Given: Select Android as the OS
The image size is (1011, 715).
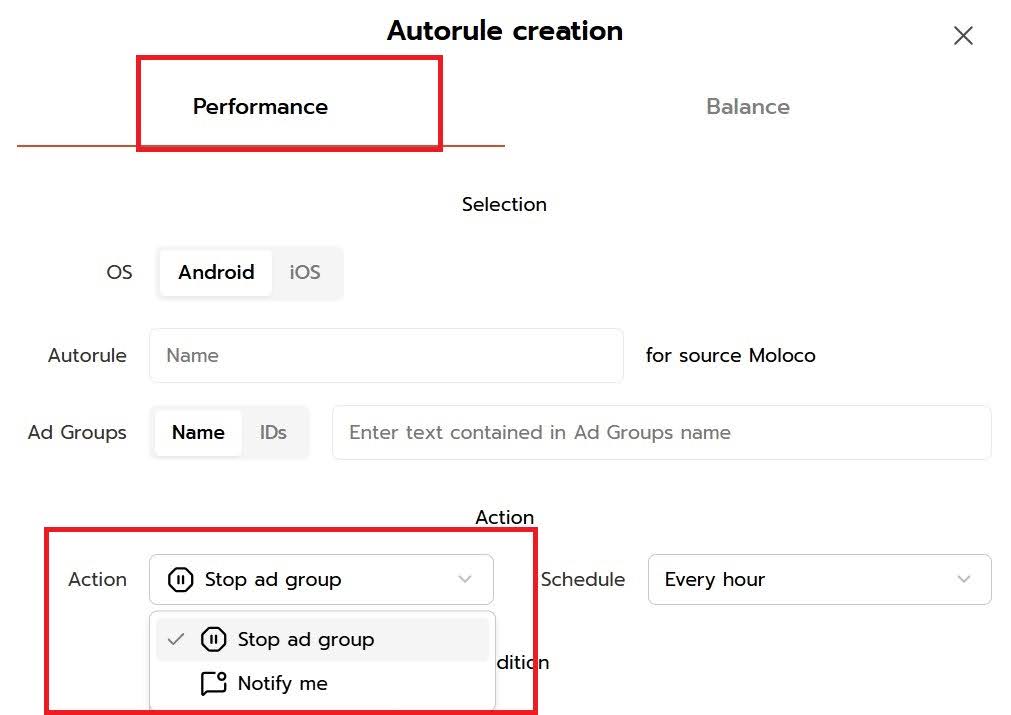Looking at the screenshot, I should pyautogui.click(x=216, y=273).
